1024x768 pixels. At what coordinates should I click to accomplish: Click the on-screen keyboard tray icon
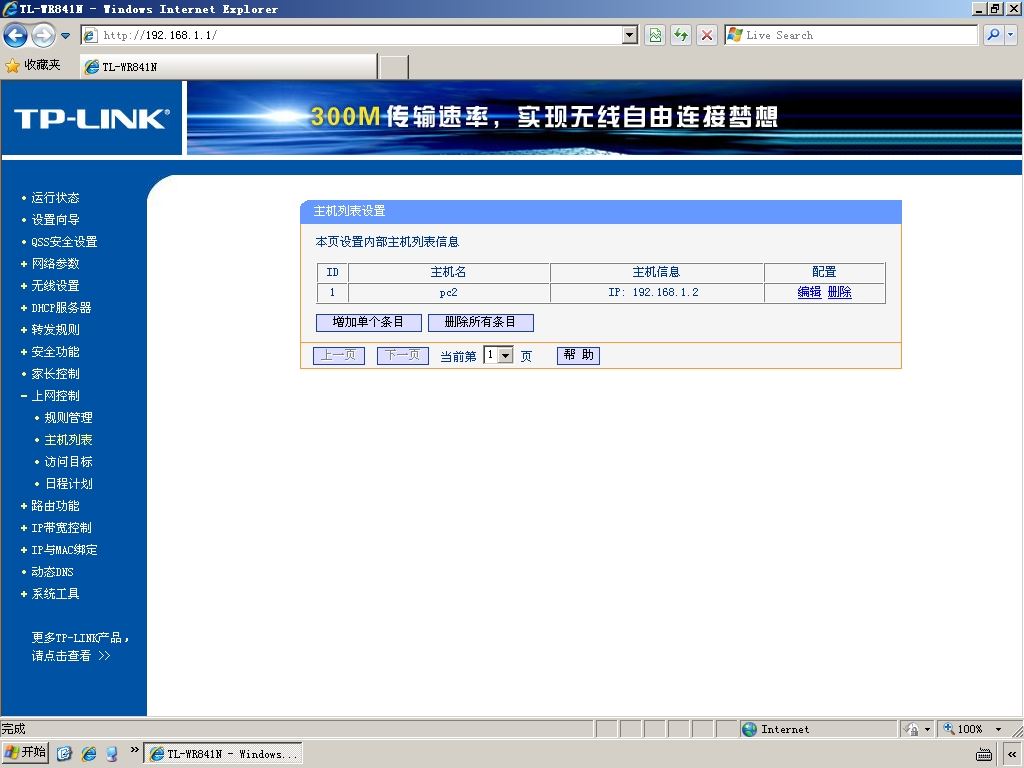point(984,754)
